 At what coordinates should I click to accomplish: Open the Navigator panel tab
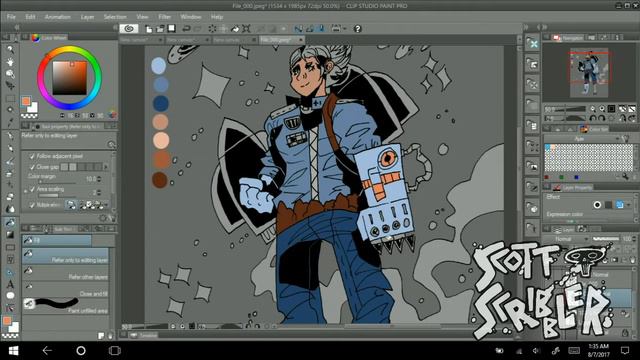[569, 38]
